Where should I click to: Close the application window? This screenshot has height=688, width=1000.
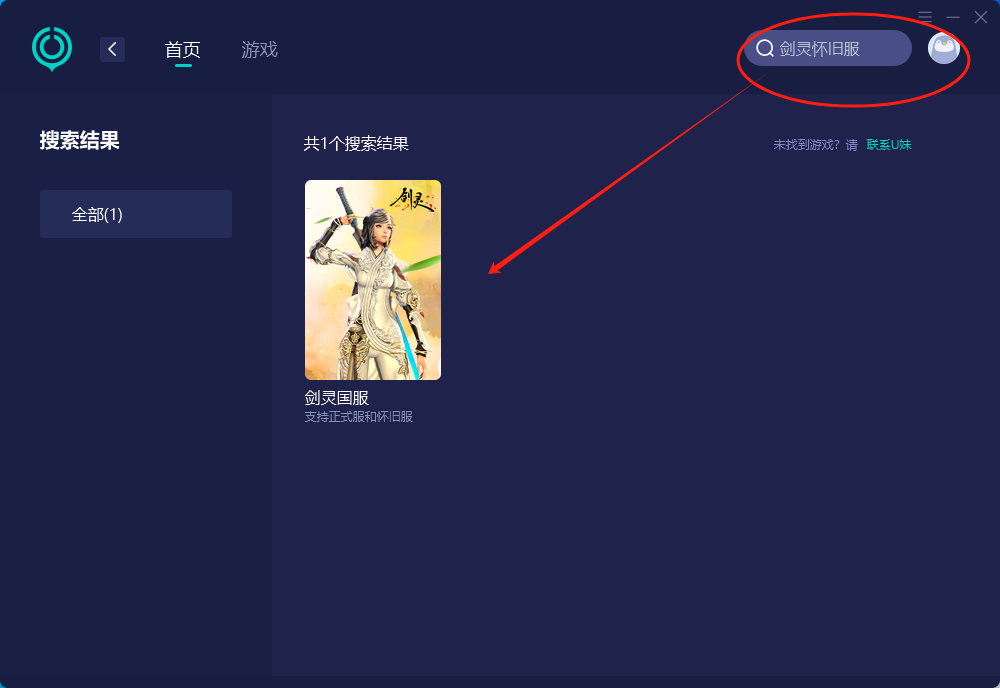coord(981,17)
